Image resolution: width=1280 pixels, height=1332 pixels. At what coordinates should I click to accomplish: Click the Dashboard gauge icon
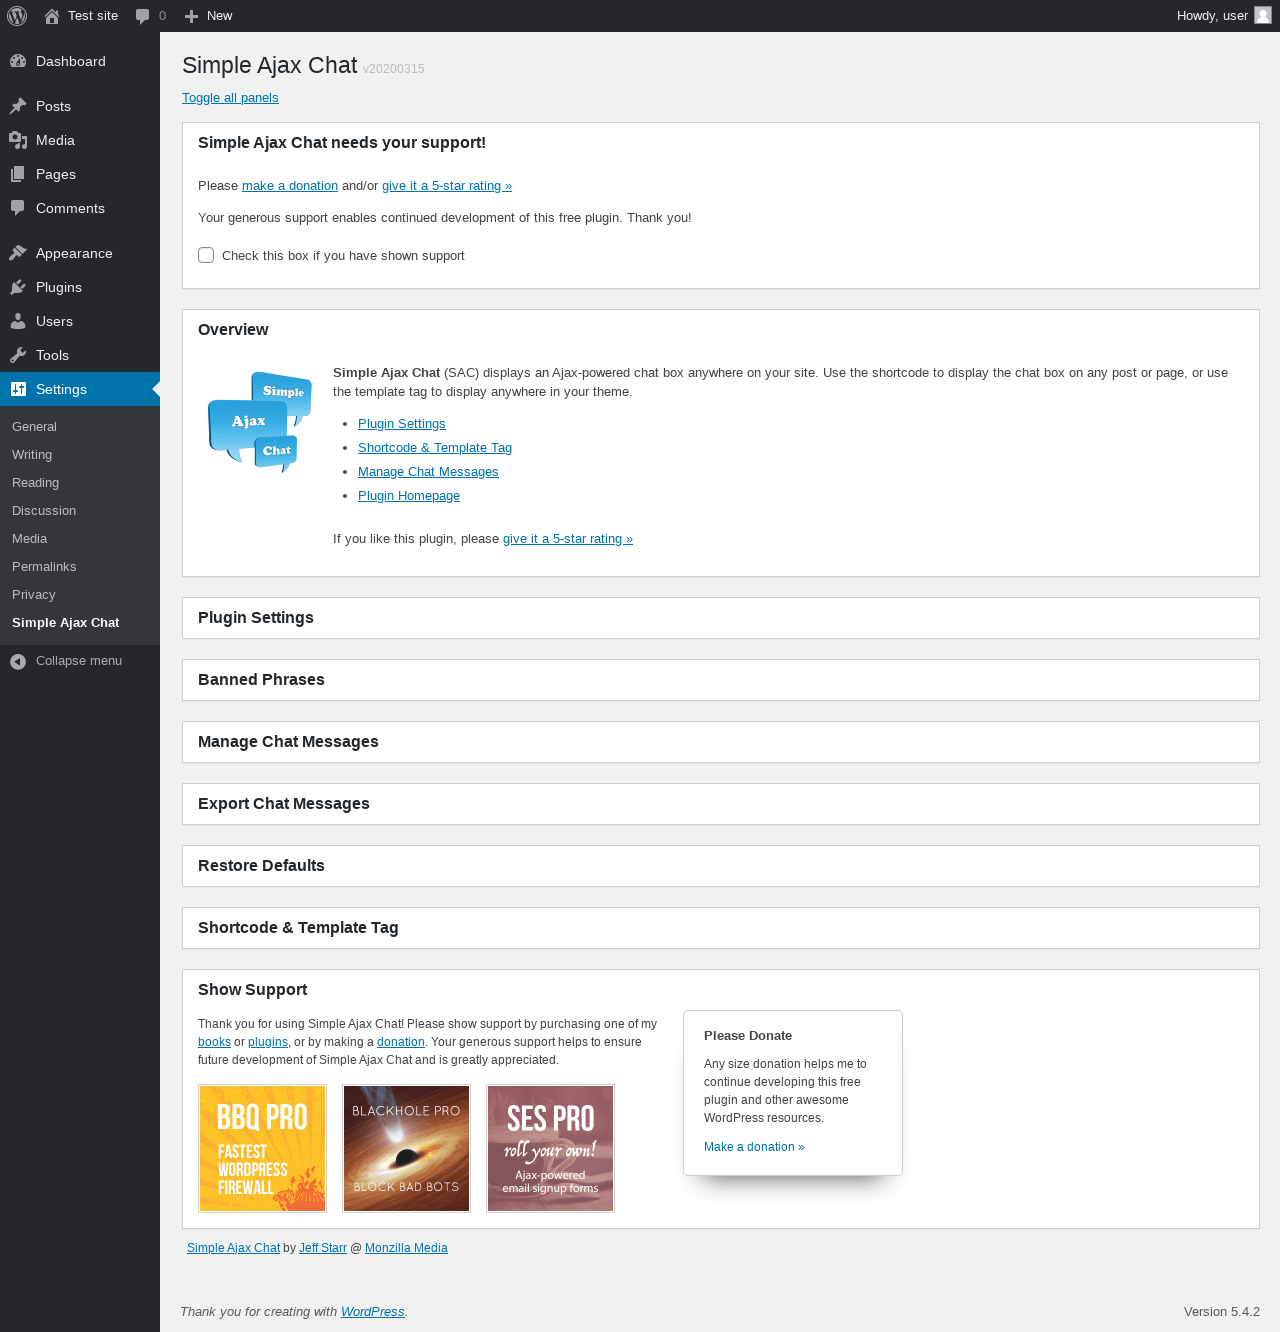pos(18,61)
